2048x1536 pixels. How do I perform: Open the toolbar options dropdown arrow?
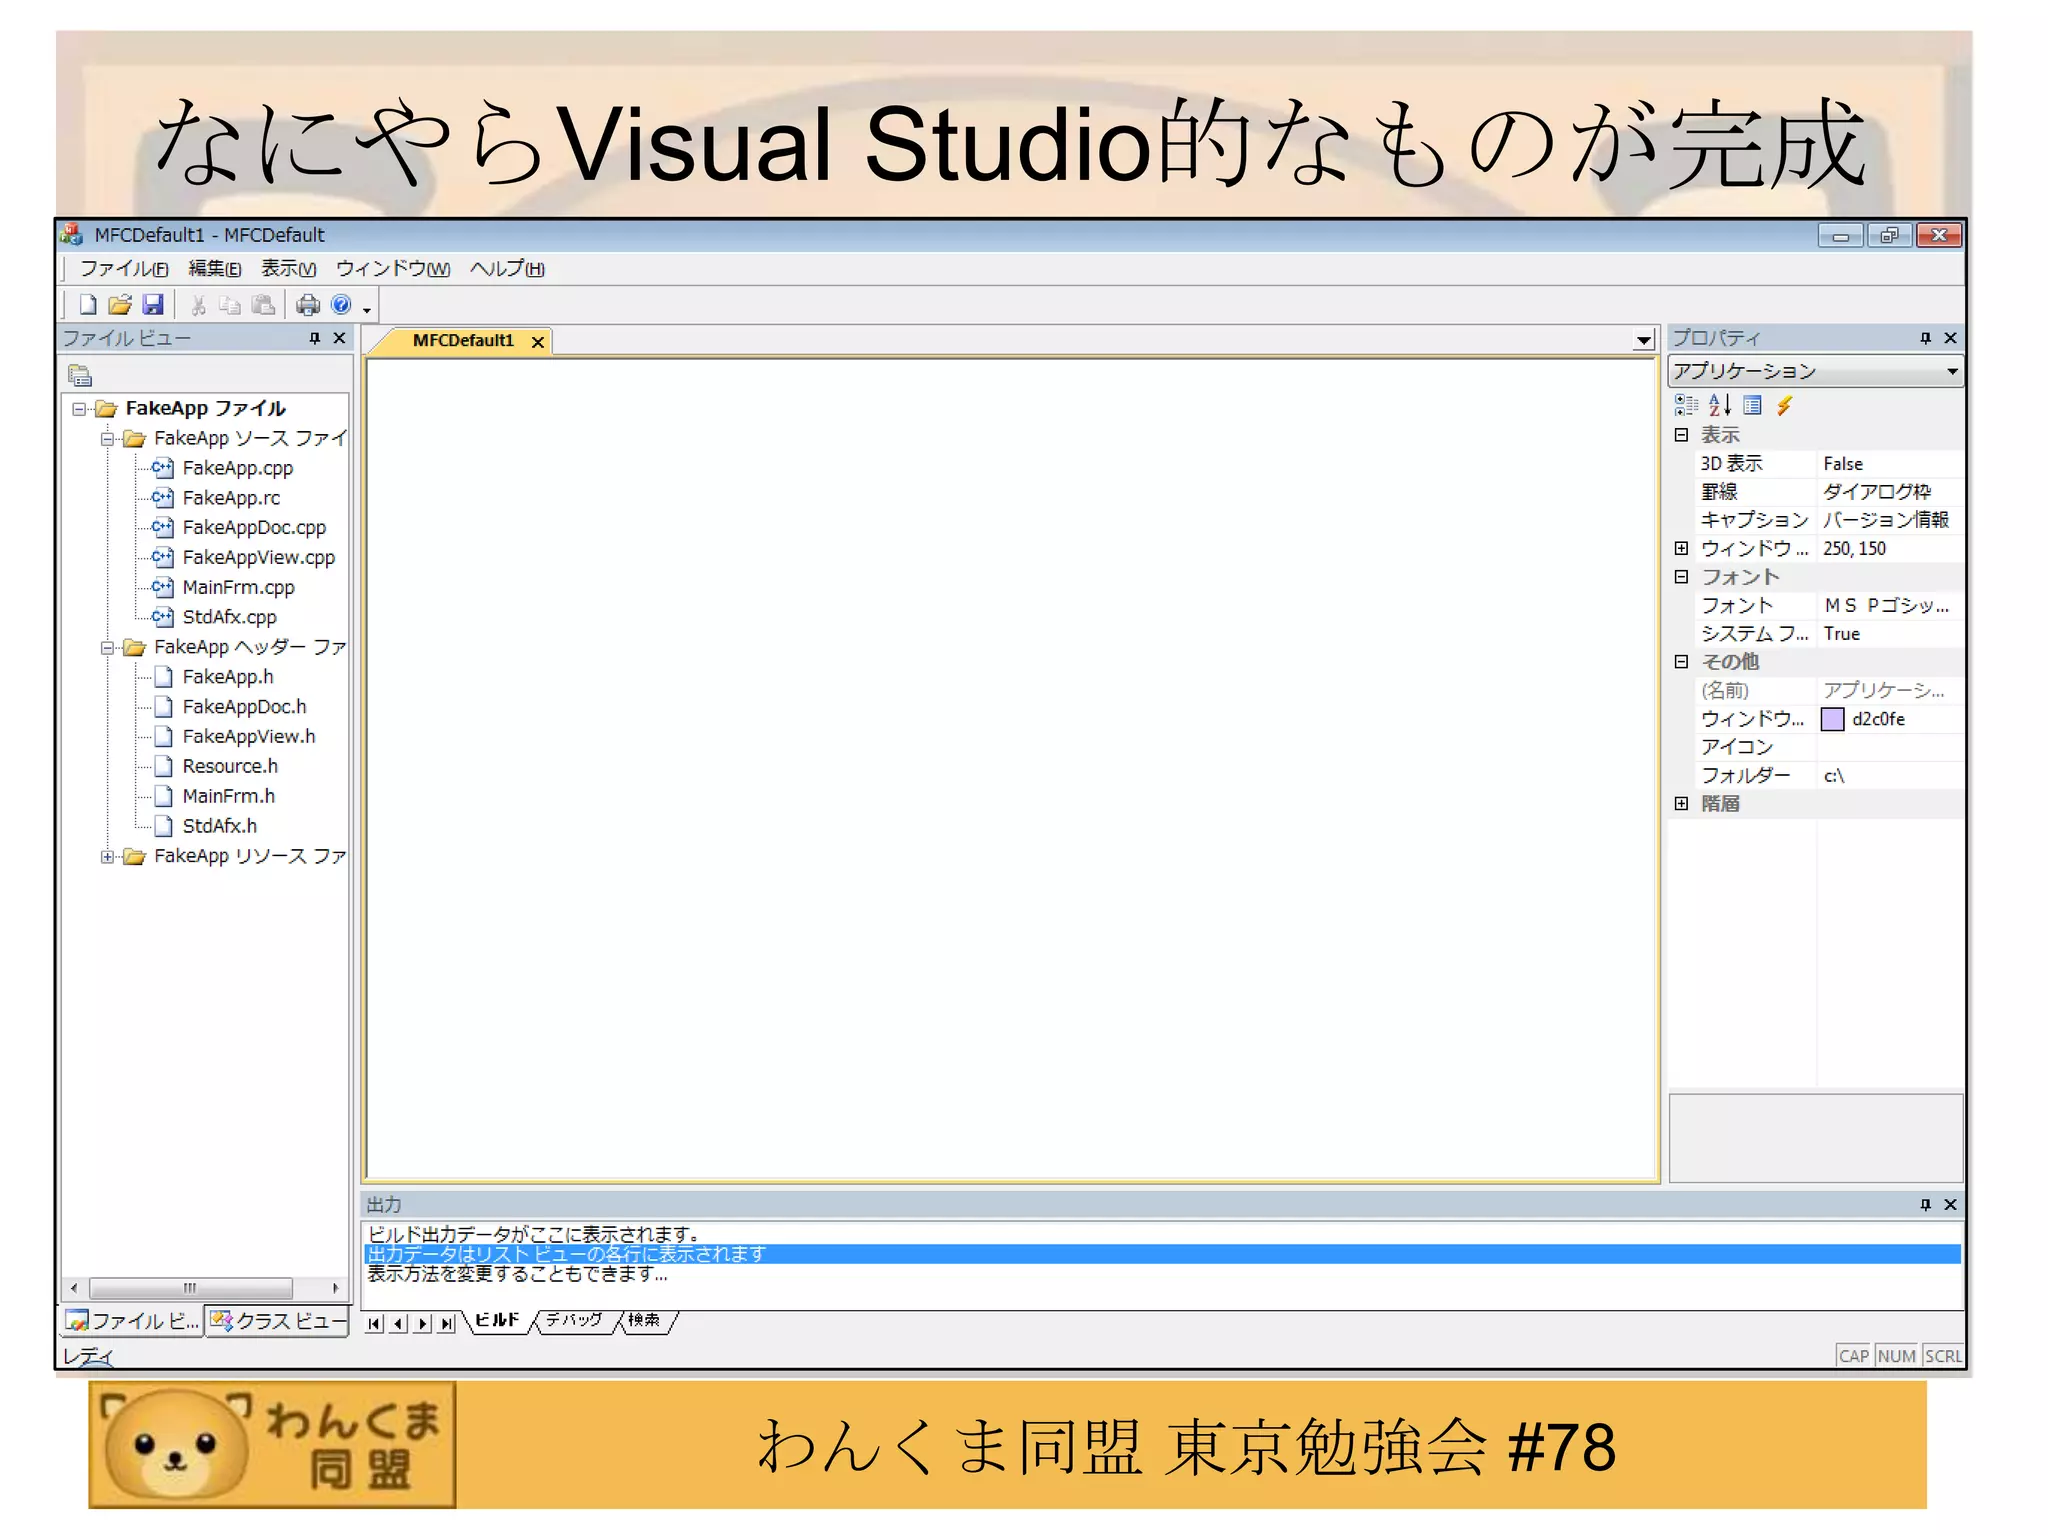(x=367, y=310)
